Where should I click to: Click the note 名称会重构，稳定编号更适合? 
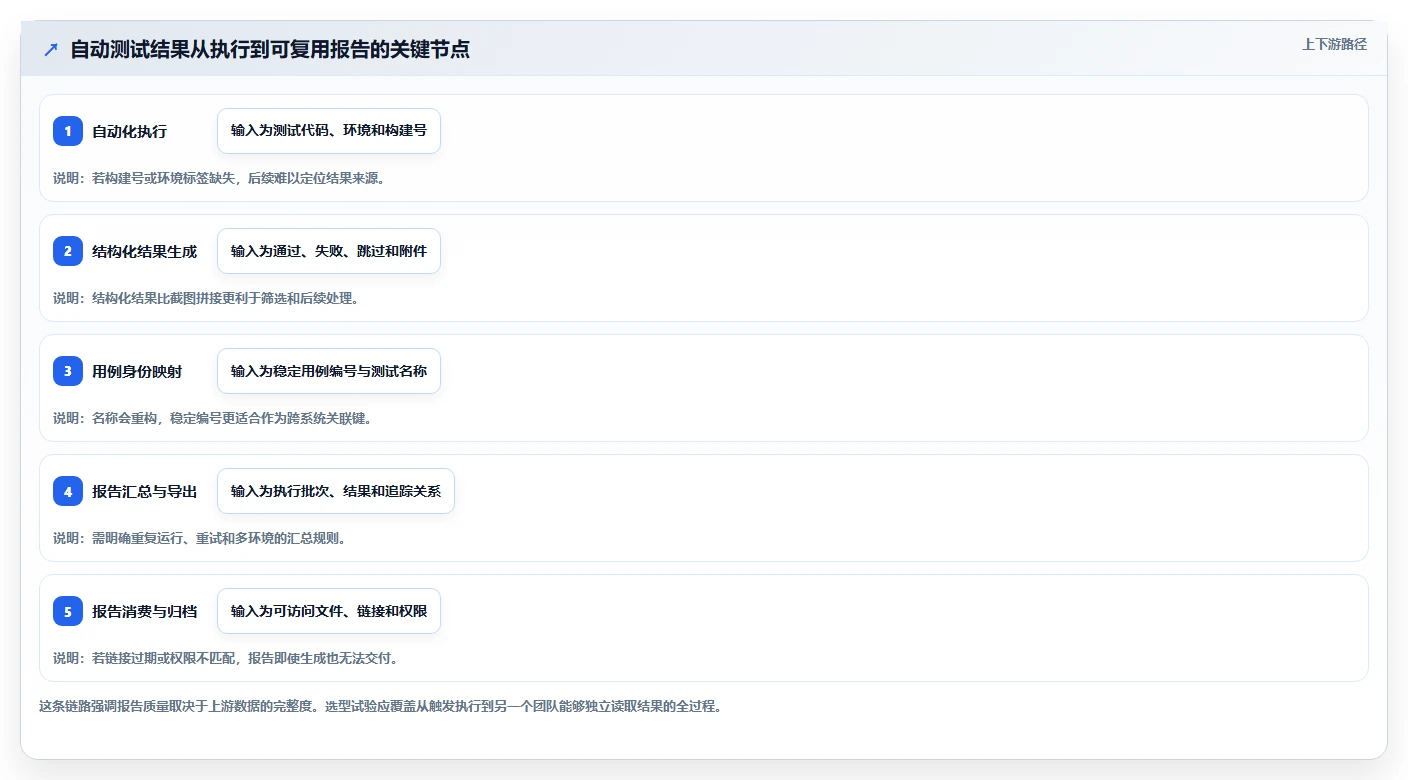pyautogui.click(x=213, y=418)
